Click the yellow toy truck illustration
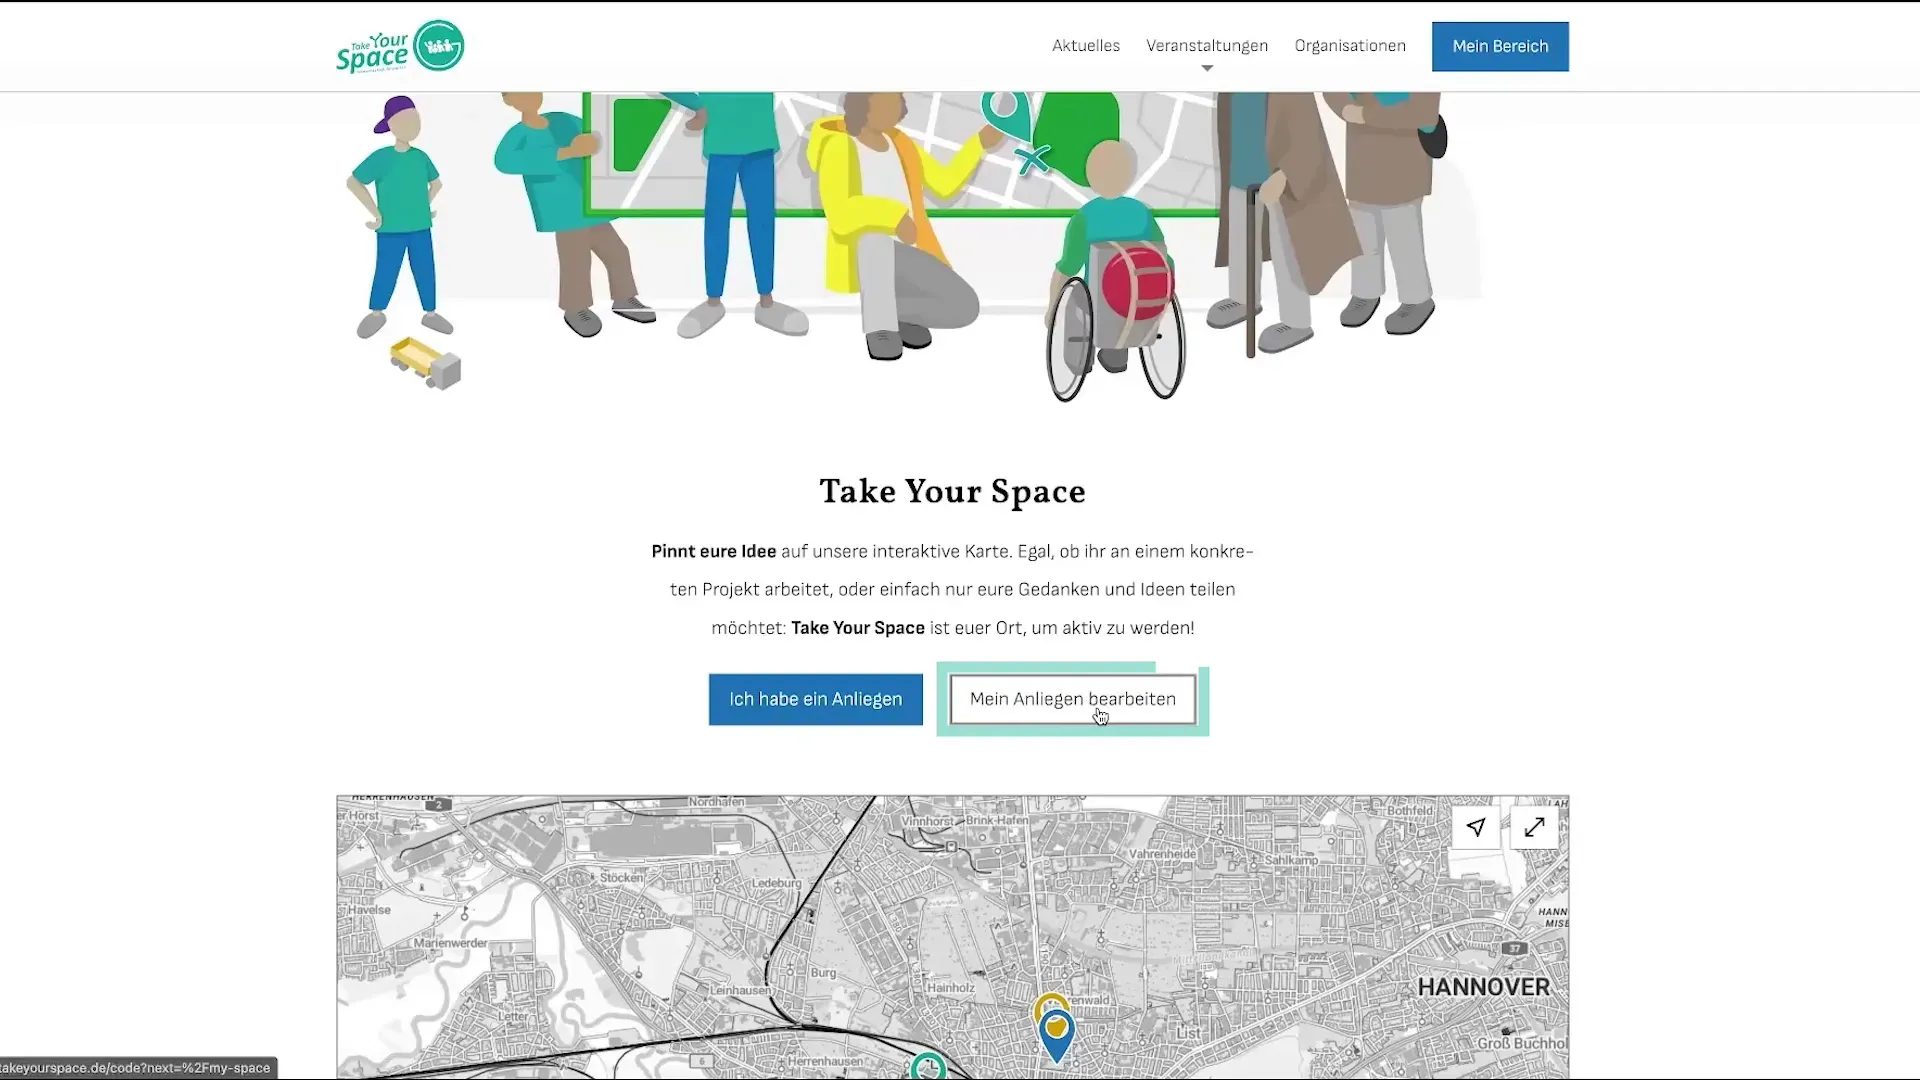Image resolution: width=1920 pixels, height=1080 pixels. [426, 364]
